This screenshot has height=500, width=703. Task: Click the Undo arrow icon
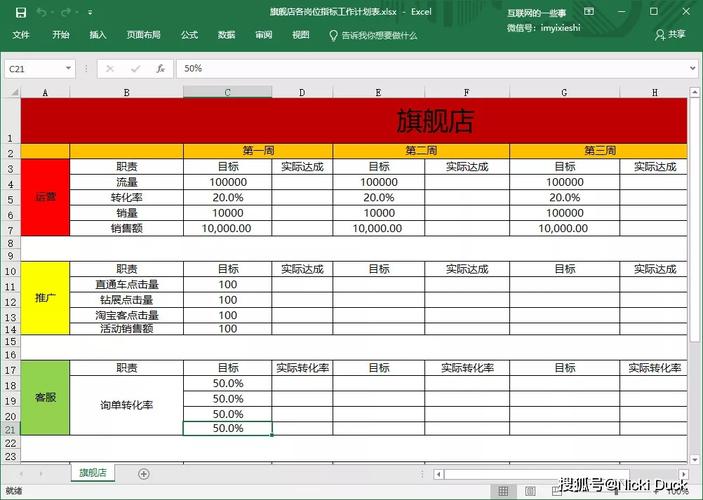42,13
